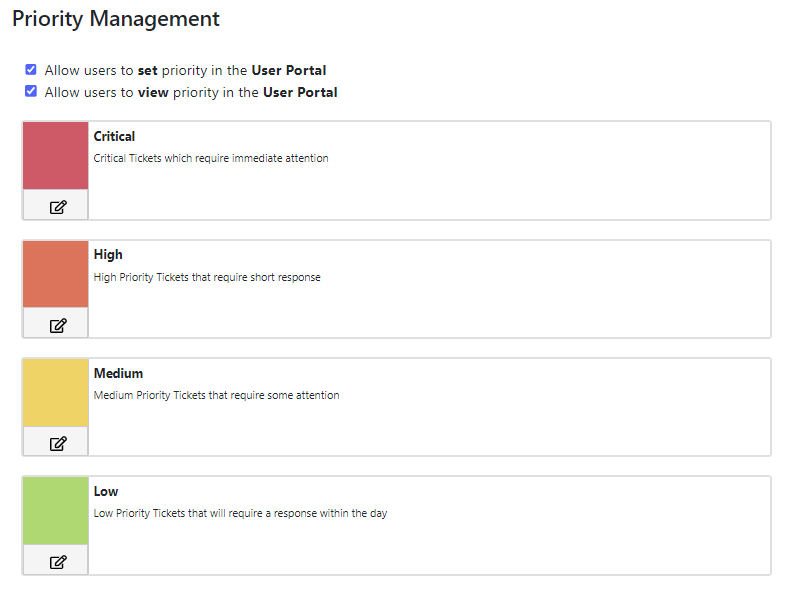Select the red Critical color swatch
786x594 pixels.
click(56, 155)
